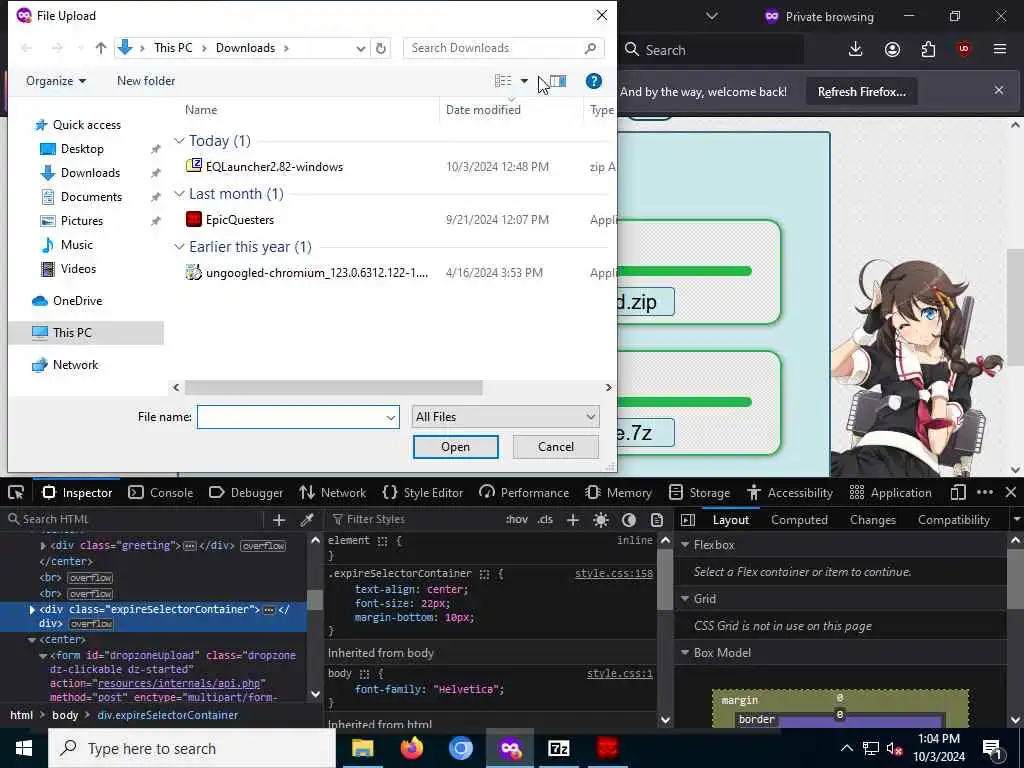Switch to the Console tab in DevTools
The height and width of the screenshot is (768, 1024).
(161, 492)
